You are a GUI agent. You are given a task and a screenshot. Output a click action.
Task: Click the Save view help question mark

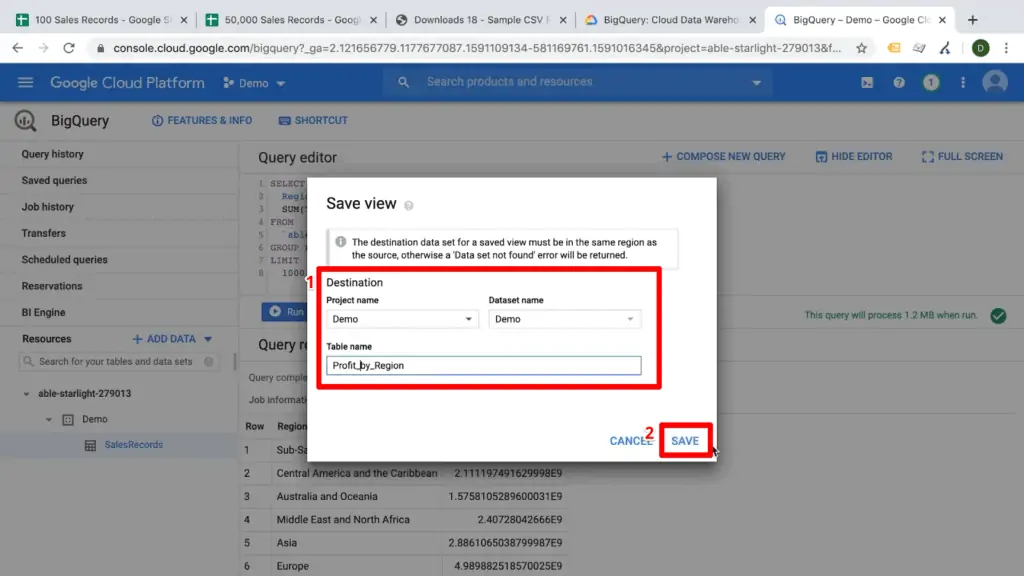410,203
